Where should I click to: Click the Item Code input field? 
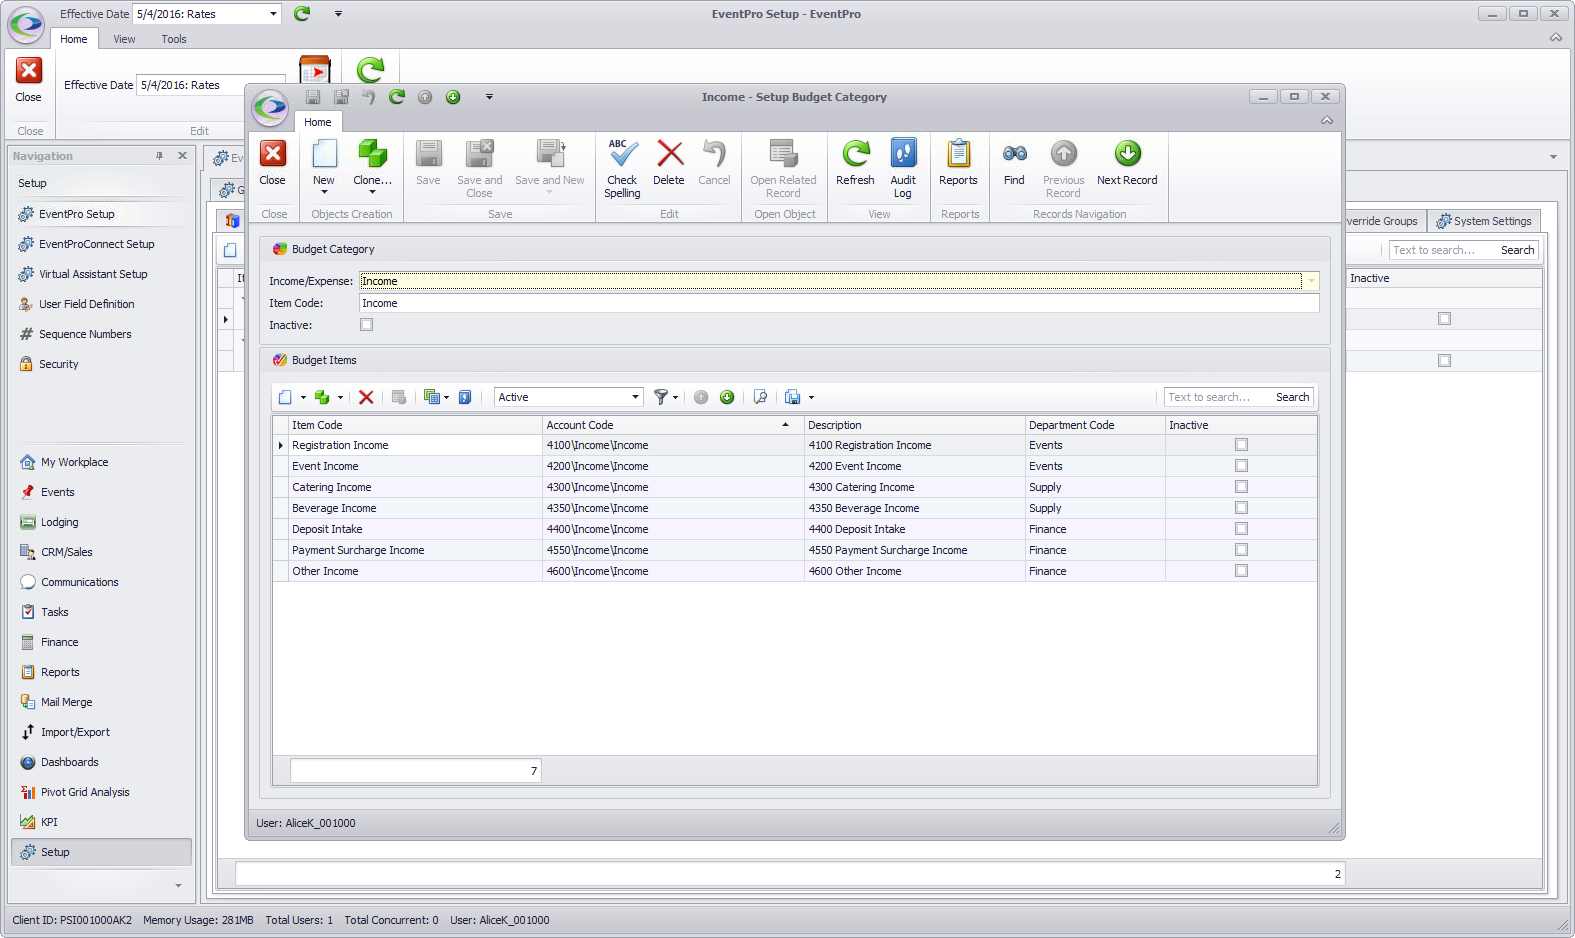839,303
